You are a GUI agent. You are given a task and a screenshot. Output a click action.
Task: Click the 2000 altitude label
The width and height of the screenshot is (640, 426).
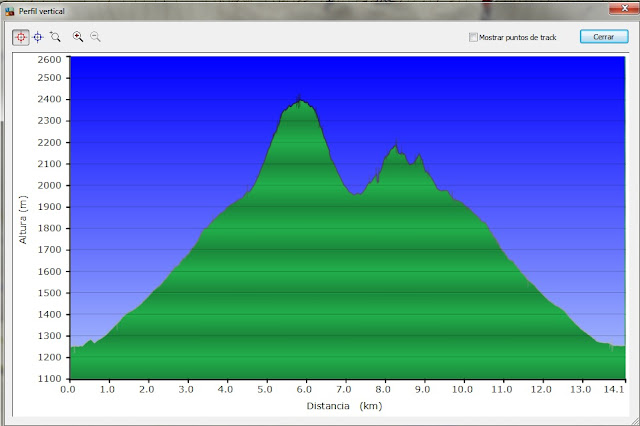pyautogui.click(x=49, y=185)
